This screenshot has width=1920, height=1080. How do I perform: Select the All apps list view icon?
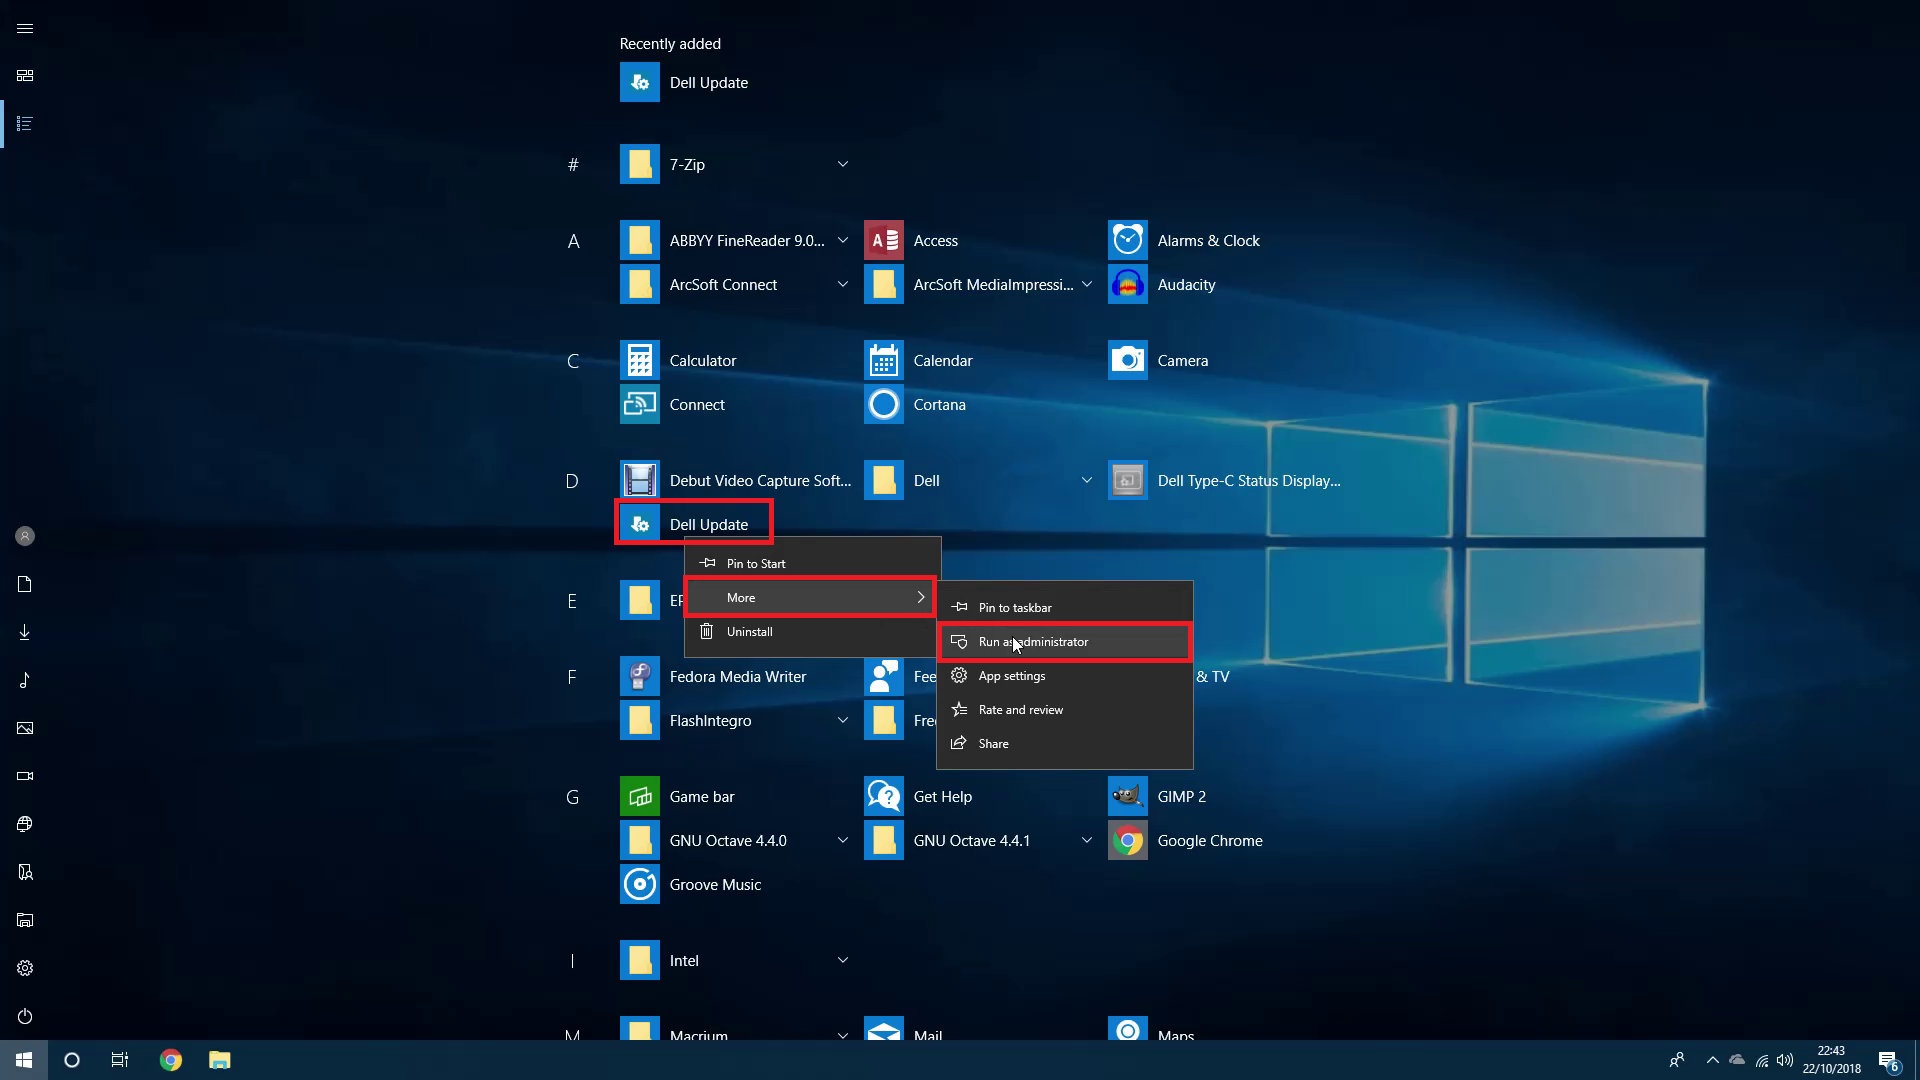click(x=25, y=124)
